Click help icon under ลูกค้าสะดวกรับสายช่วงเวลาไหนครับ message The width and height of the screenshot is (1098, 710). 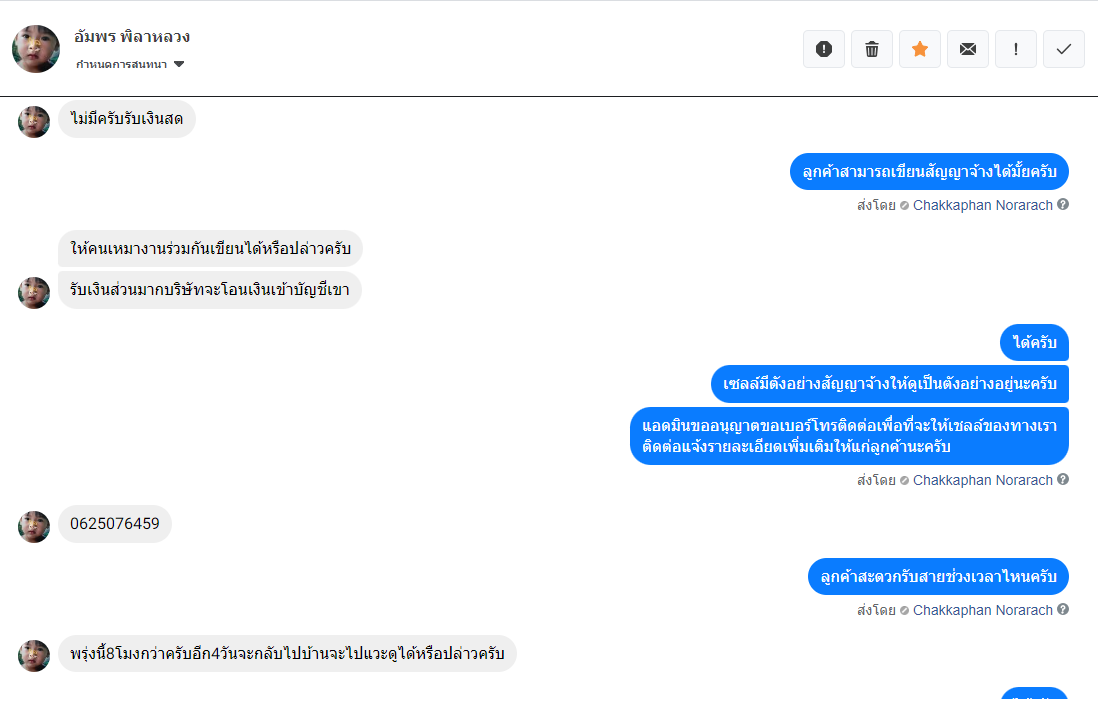(1063, 609)
